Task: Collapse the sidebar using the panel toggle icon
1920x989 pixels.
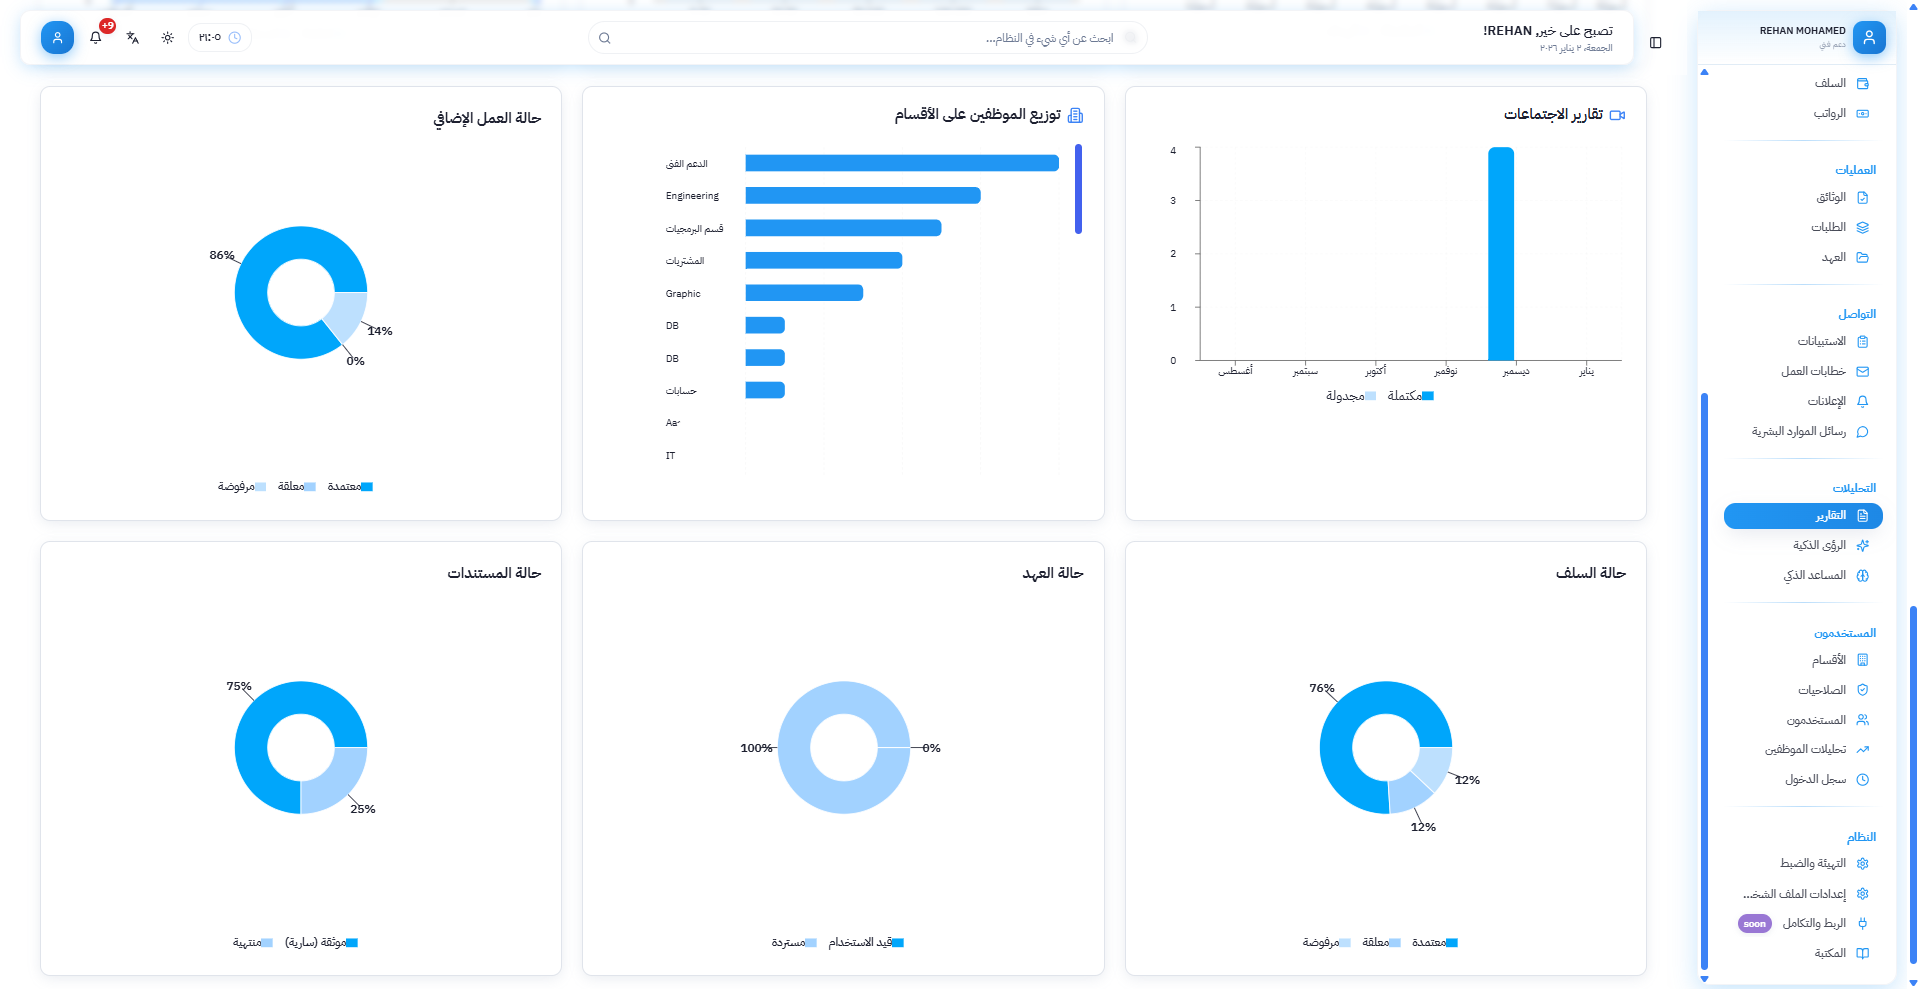Action: point(1656,43)
